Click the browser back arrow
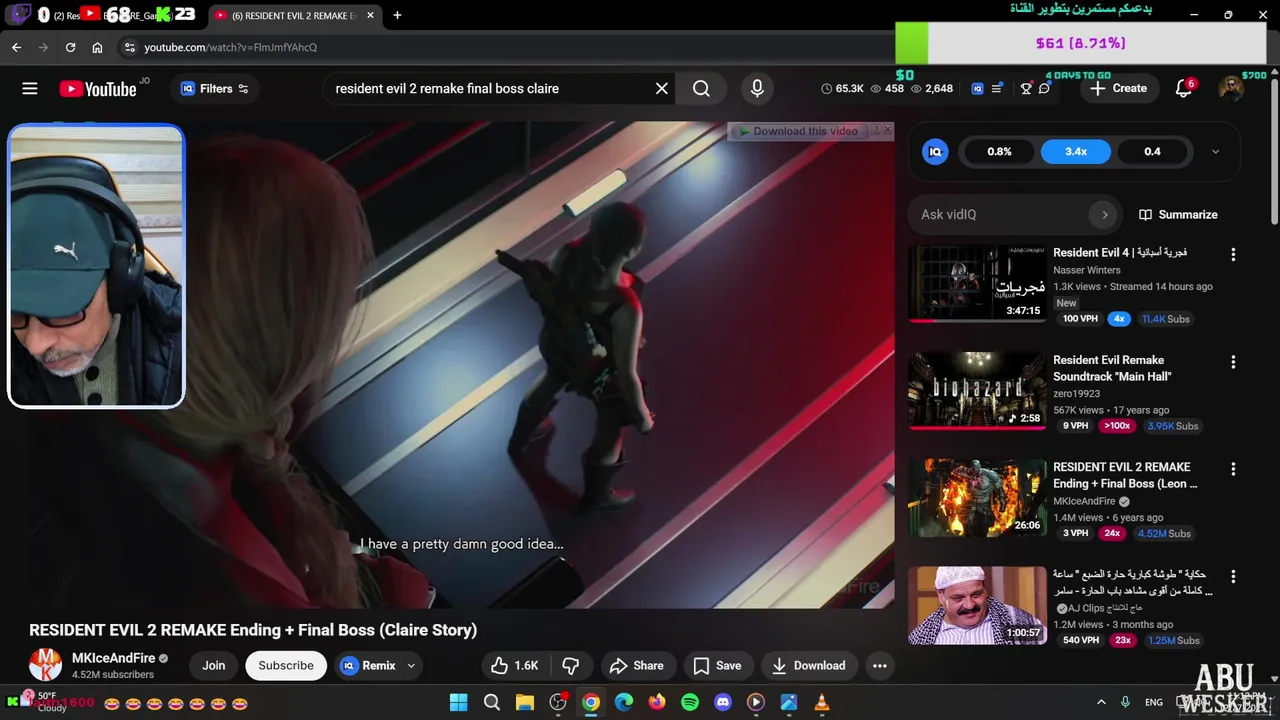This screenshot has height=720, width=1280. coord(16,47)
